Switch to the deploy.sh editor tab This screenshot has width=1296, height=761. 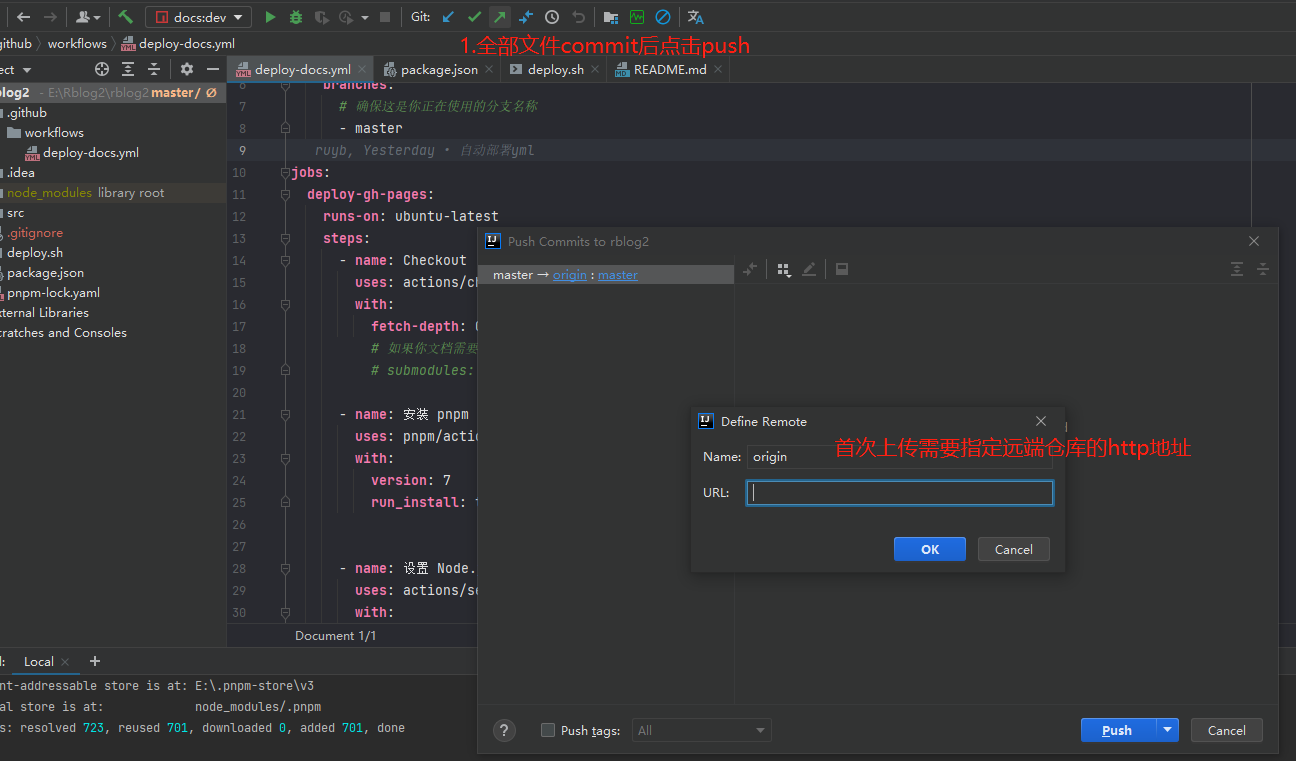click(554, 70)
